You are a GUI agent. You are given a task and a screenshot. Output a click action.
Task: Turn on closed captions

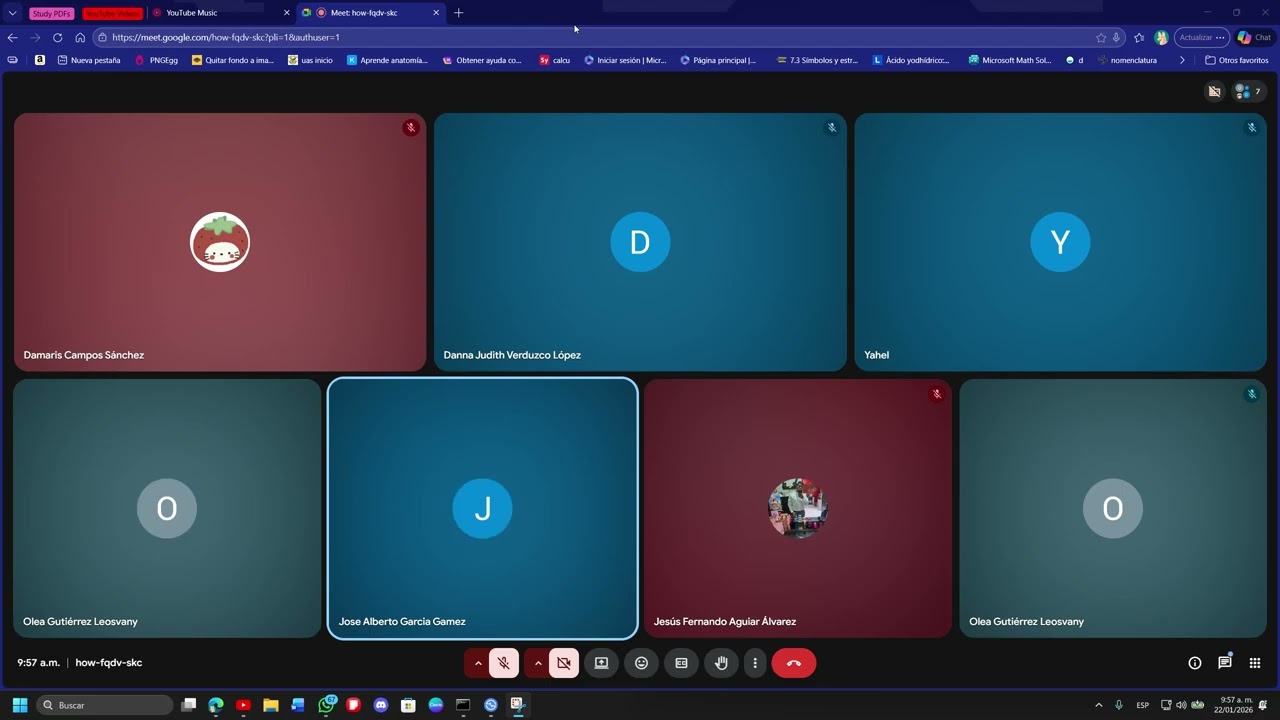tap(681, 663)
